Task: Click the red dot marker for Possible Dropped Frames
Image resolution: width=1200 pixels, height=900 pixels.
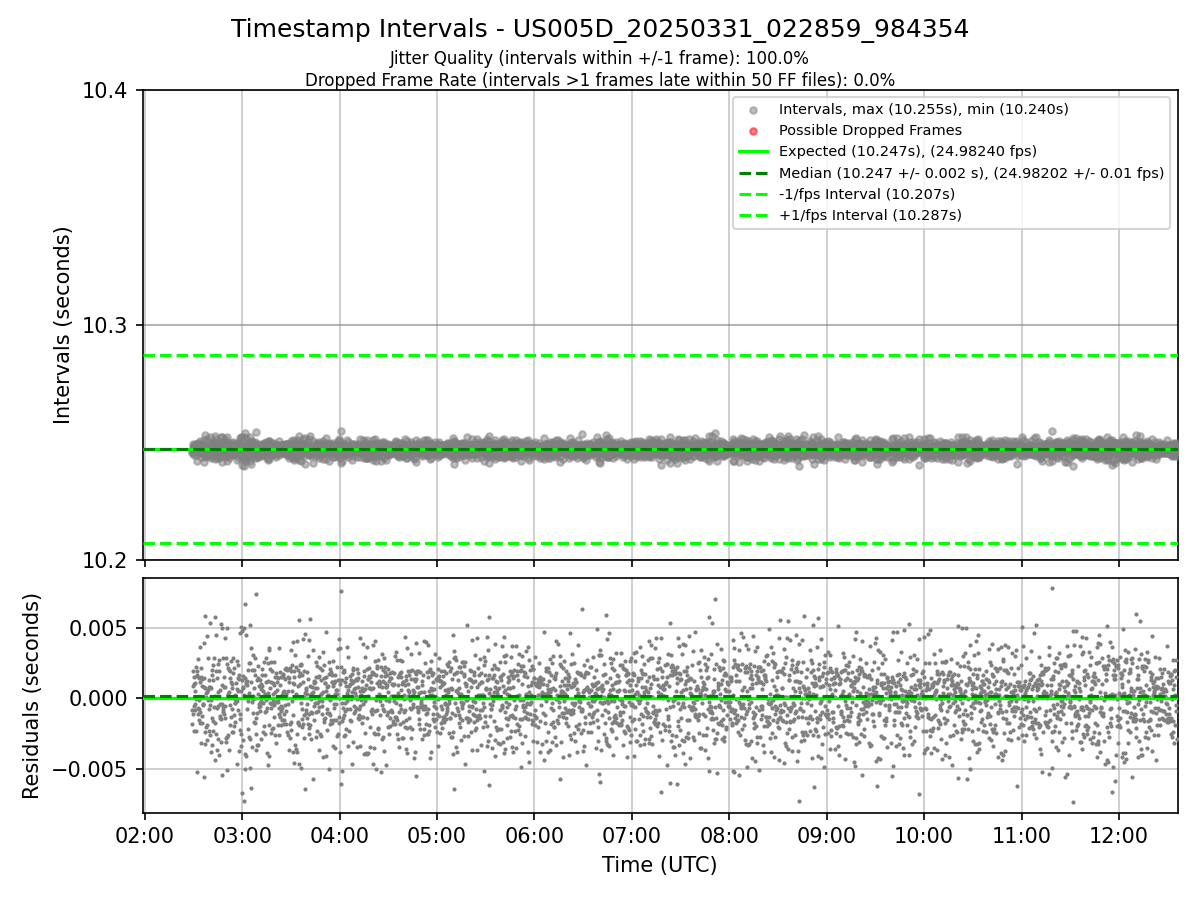Action: 754,131
